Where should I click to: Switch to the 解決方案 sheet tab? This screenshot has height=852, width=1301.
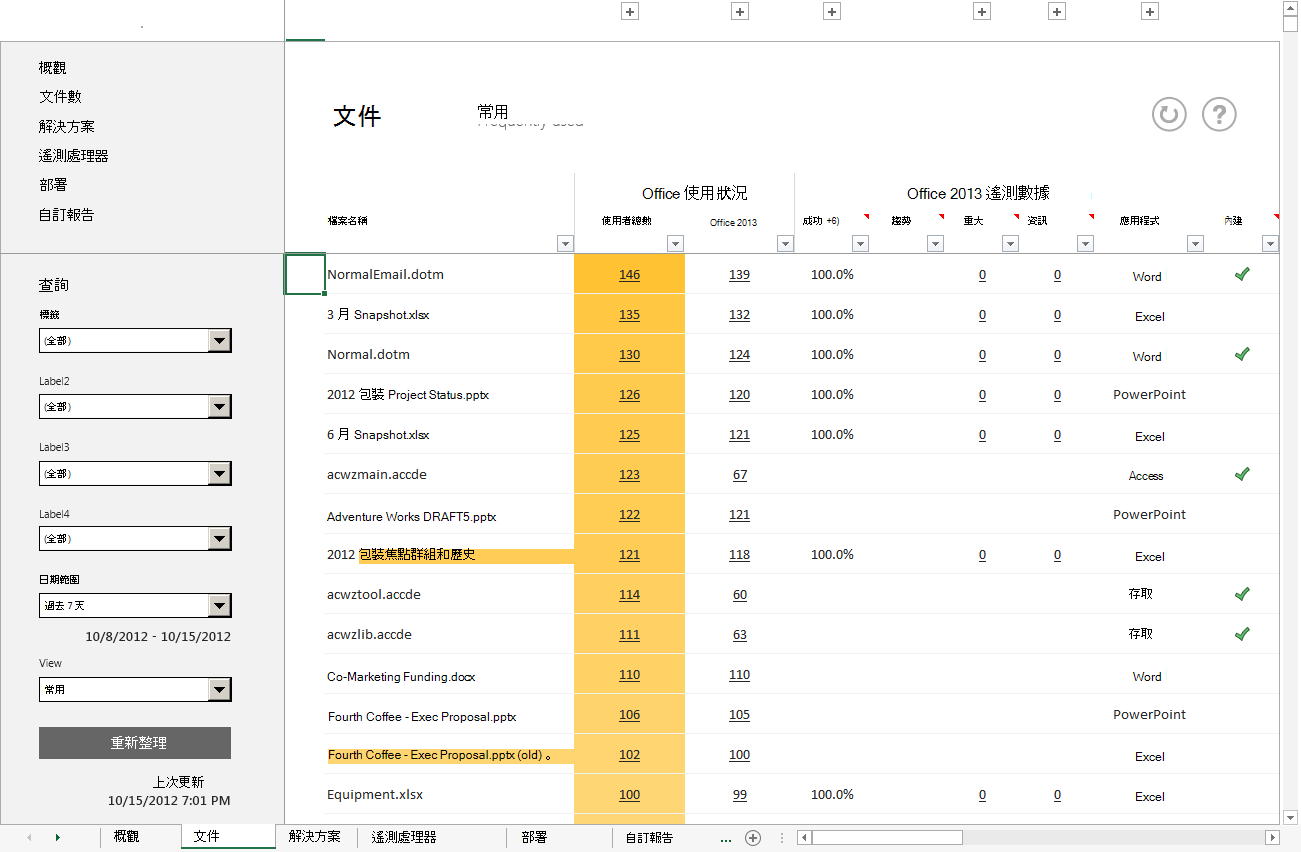click(x=315, y=837)
